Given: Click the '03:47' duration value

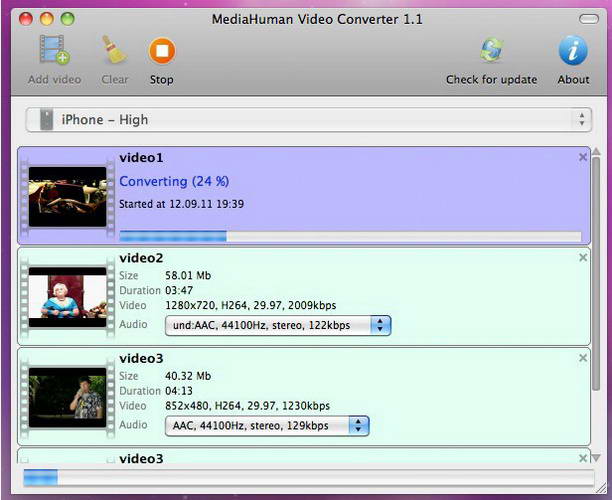Looking at the screenshot, I should click(179, 290).
